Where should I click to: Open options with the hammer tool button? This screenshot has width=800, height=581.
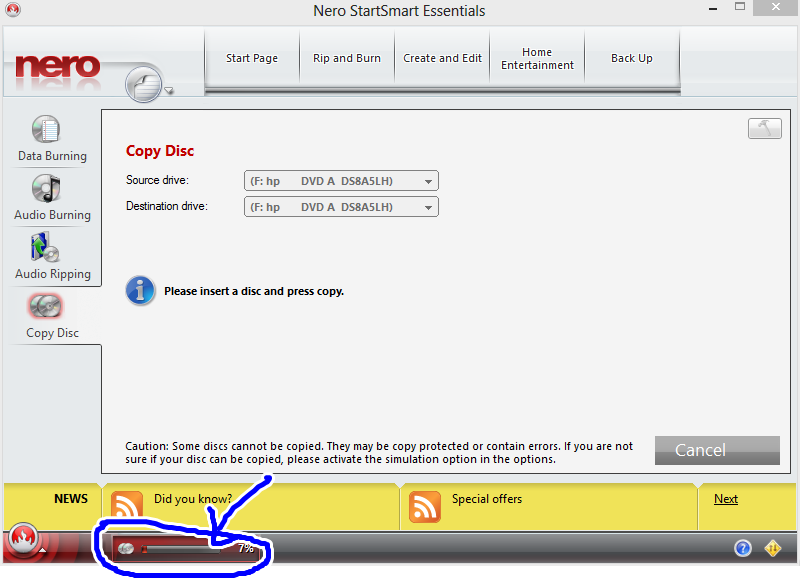coord(764,128)
